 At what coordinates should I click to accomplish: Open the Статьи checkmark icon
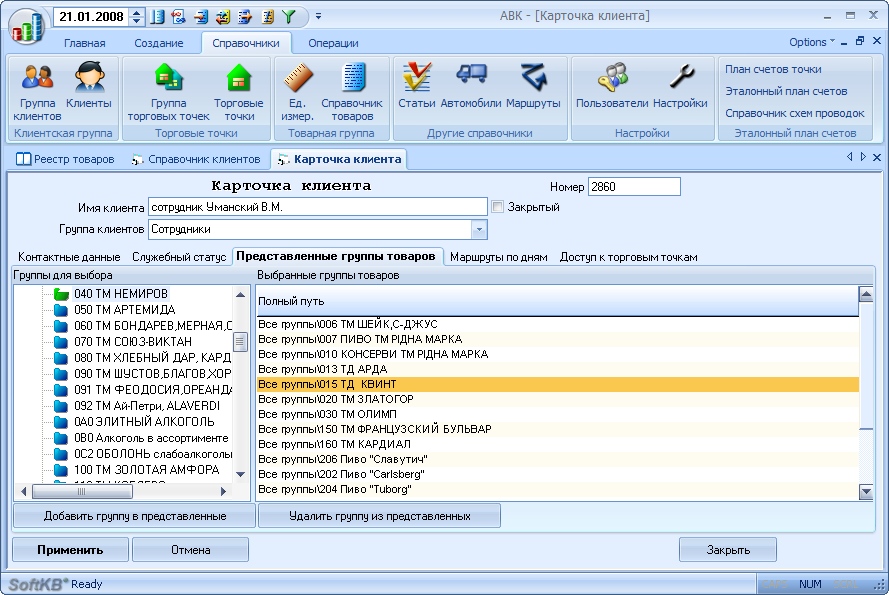417,86
